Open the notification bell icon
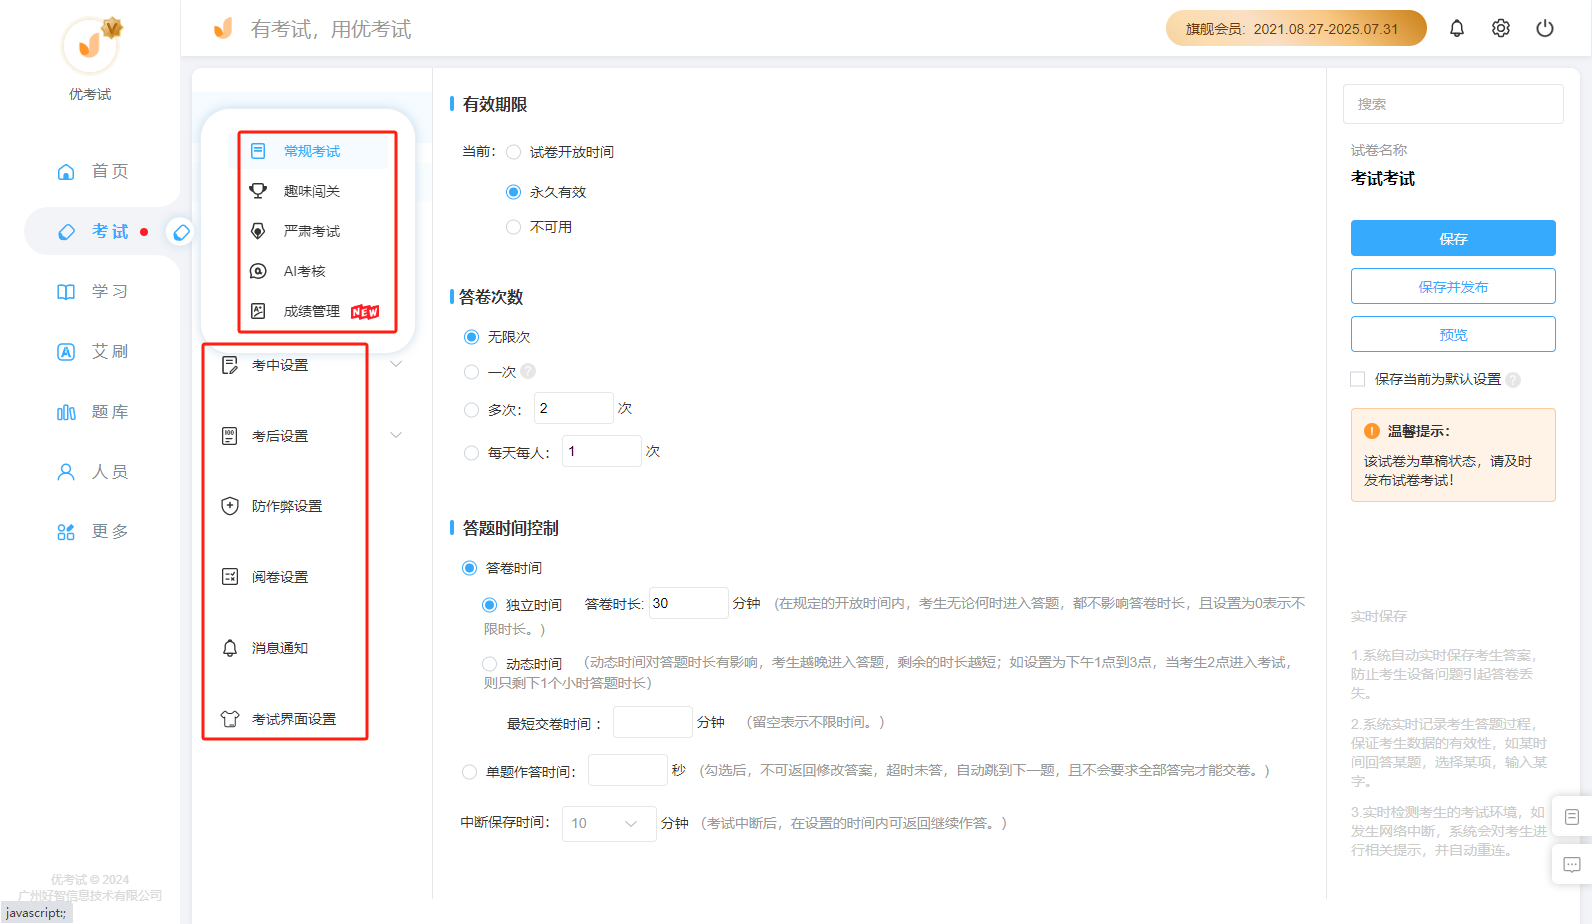This screenshot has width=1592, height=924. (1457, 28)
